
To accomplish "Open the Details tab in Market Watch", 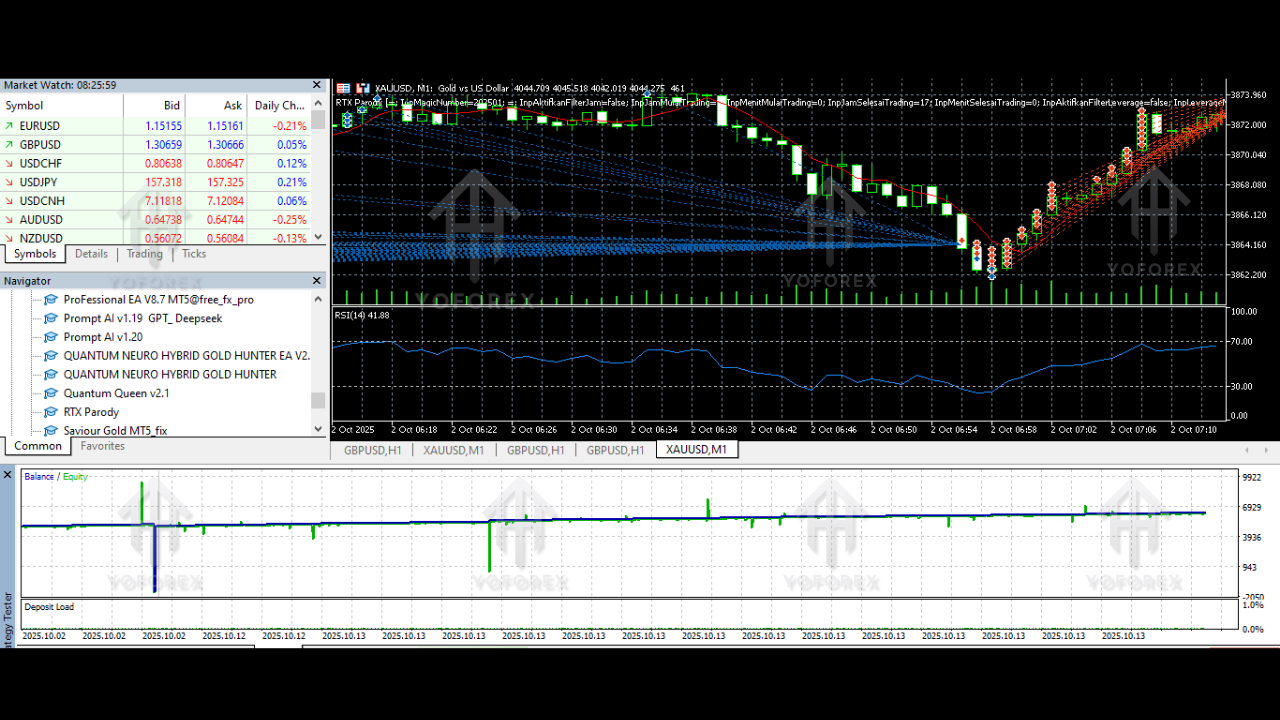I will click(91, 254).
